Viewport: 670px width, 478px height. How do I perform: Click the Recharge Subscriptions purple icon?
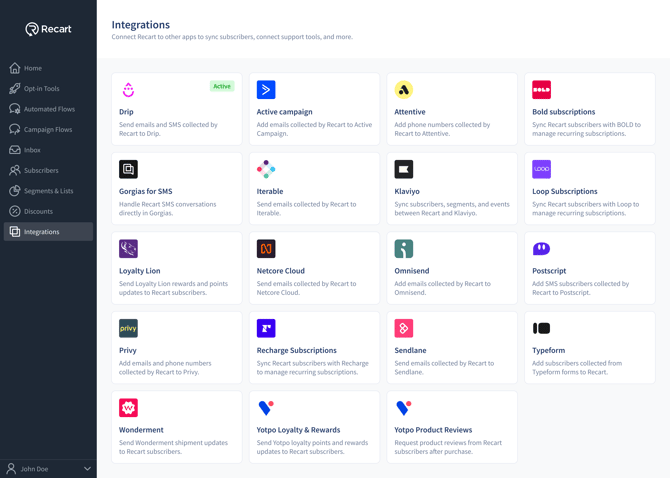pyautogui.click(x=266, y=328)
